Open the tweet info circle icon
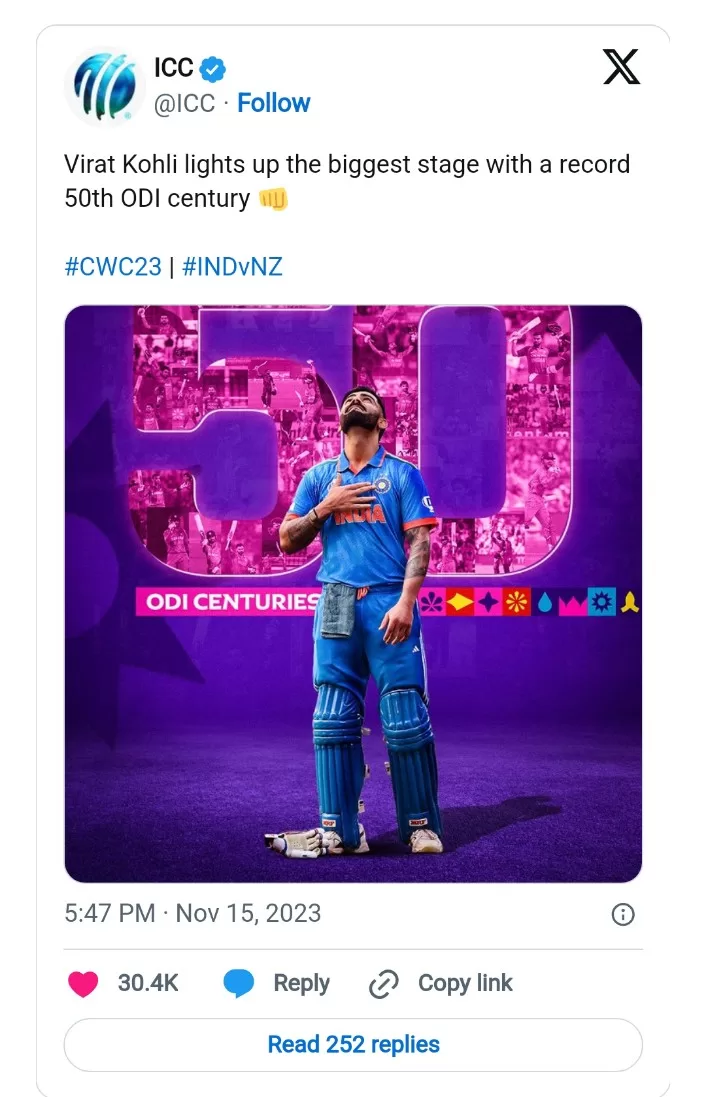 point(622,914)
